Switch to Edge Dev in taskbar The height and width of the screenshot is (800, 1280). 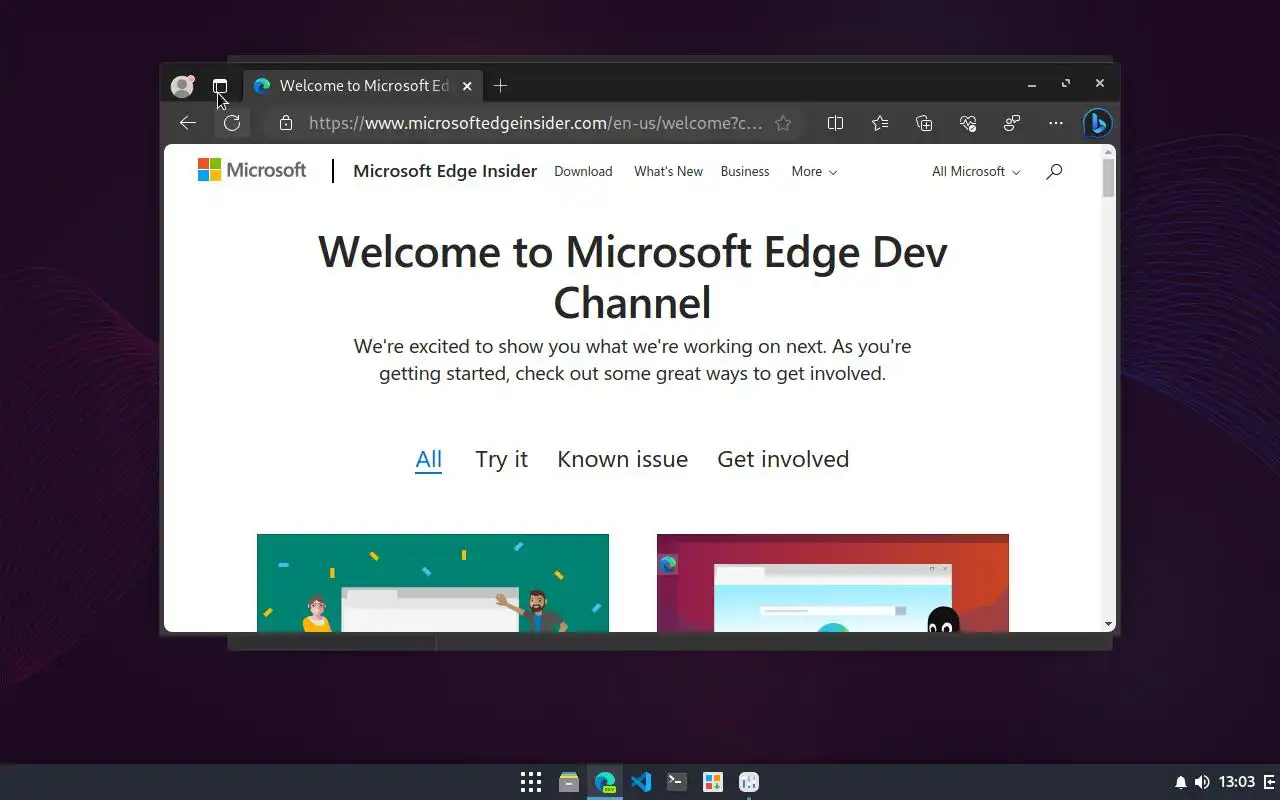[605, 782]
